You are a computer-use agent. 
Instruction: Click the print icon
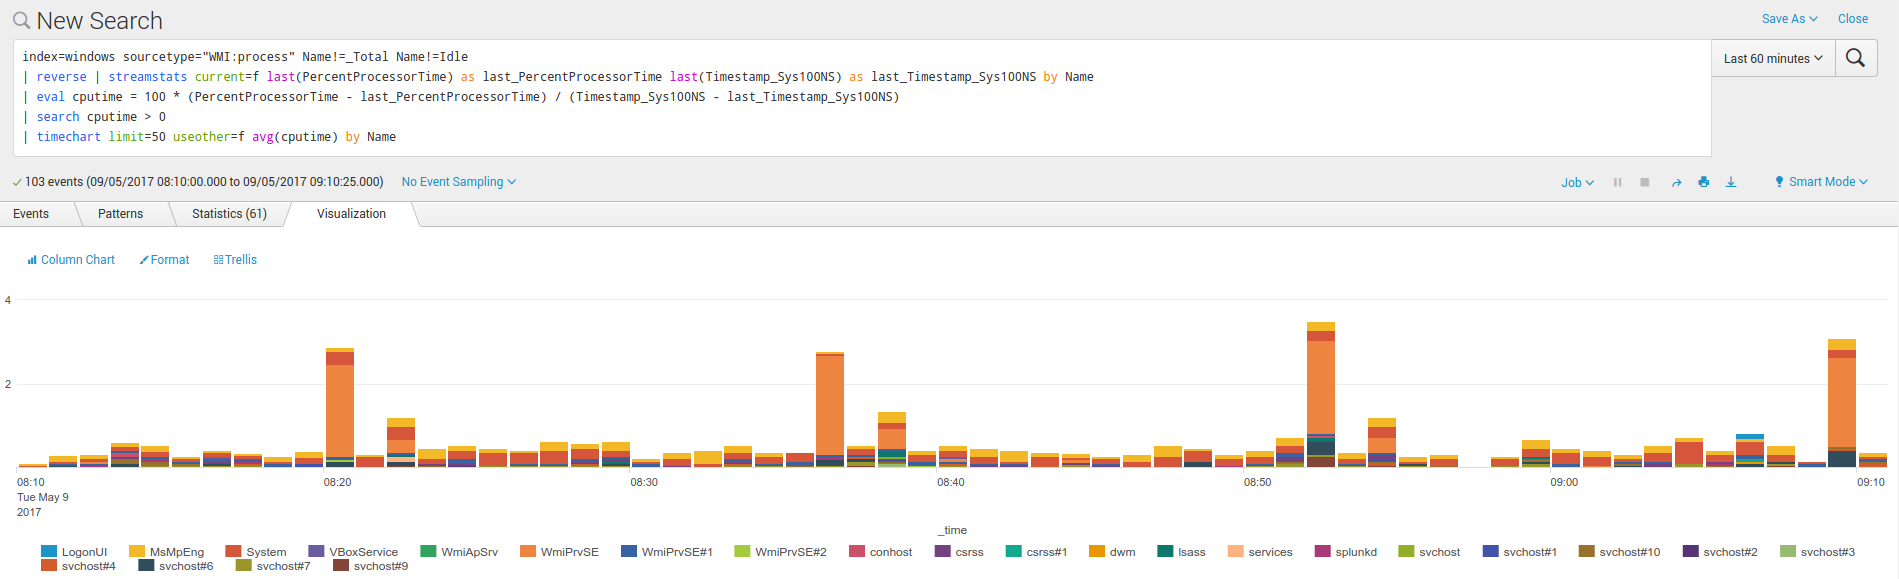pos(1703,182)
